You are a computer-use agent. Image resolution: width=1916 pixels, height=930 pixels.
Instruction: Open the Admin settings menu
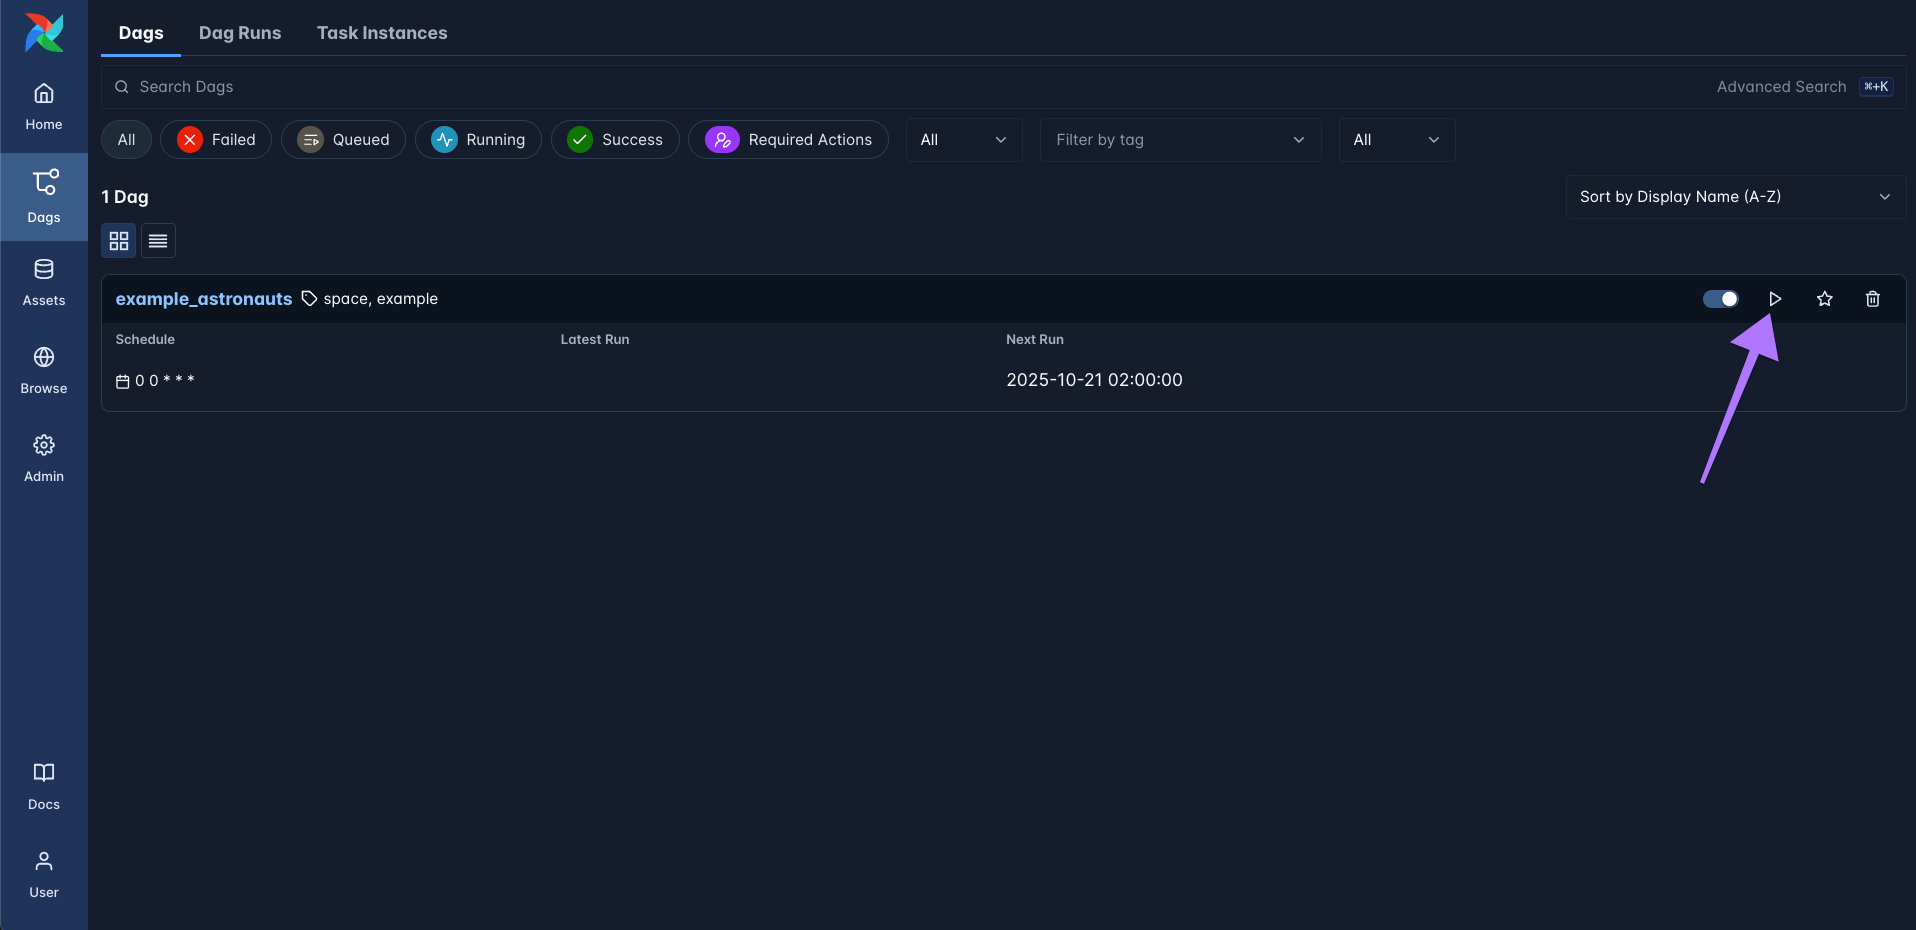(x=44, y=458)
